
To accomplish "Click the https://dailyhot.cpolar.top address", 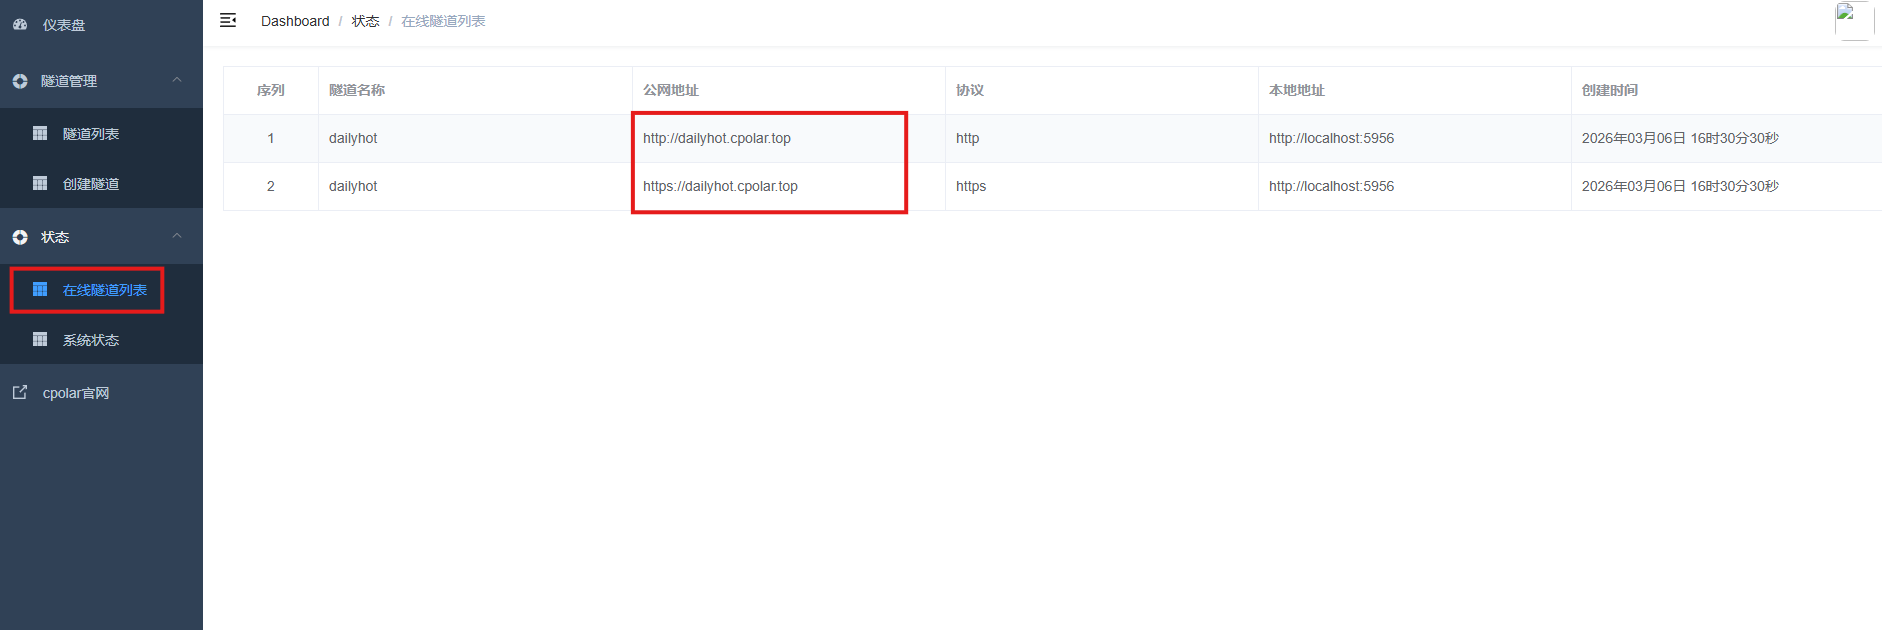I will pyautogui.click(x=720, y=186).
